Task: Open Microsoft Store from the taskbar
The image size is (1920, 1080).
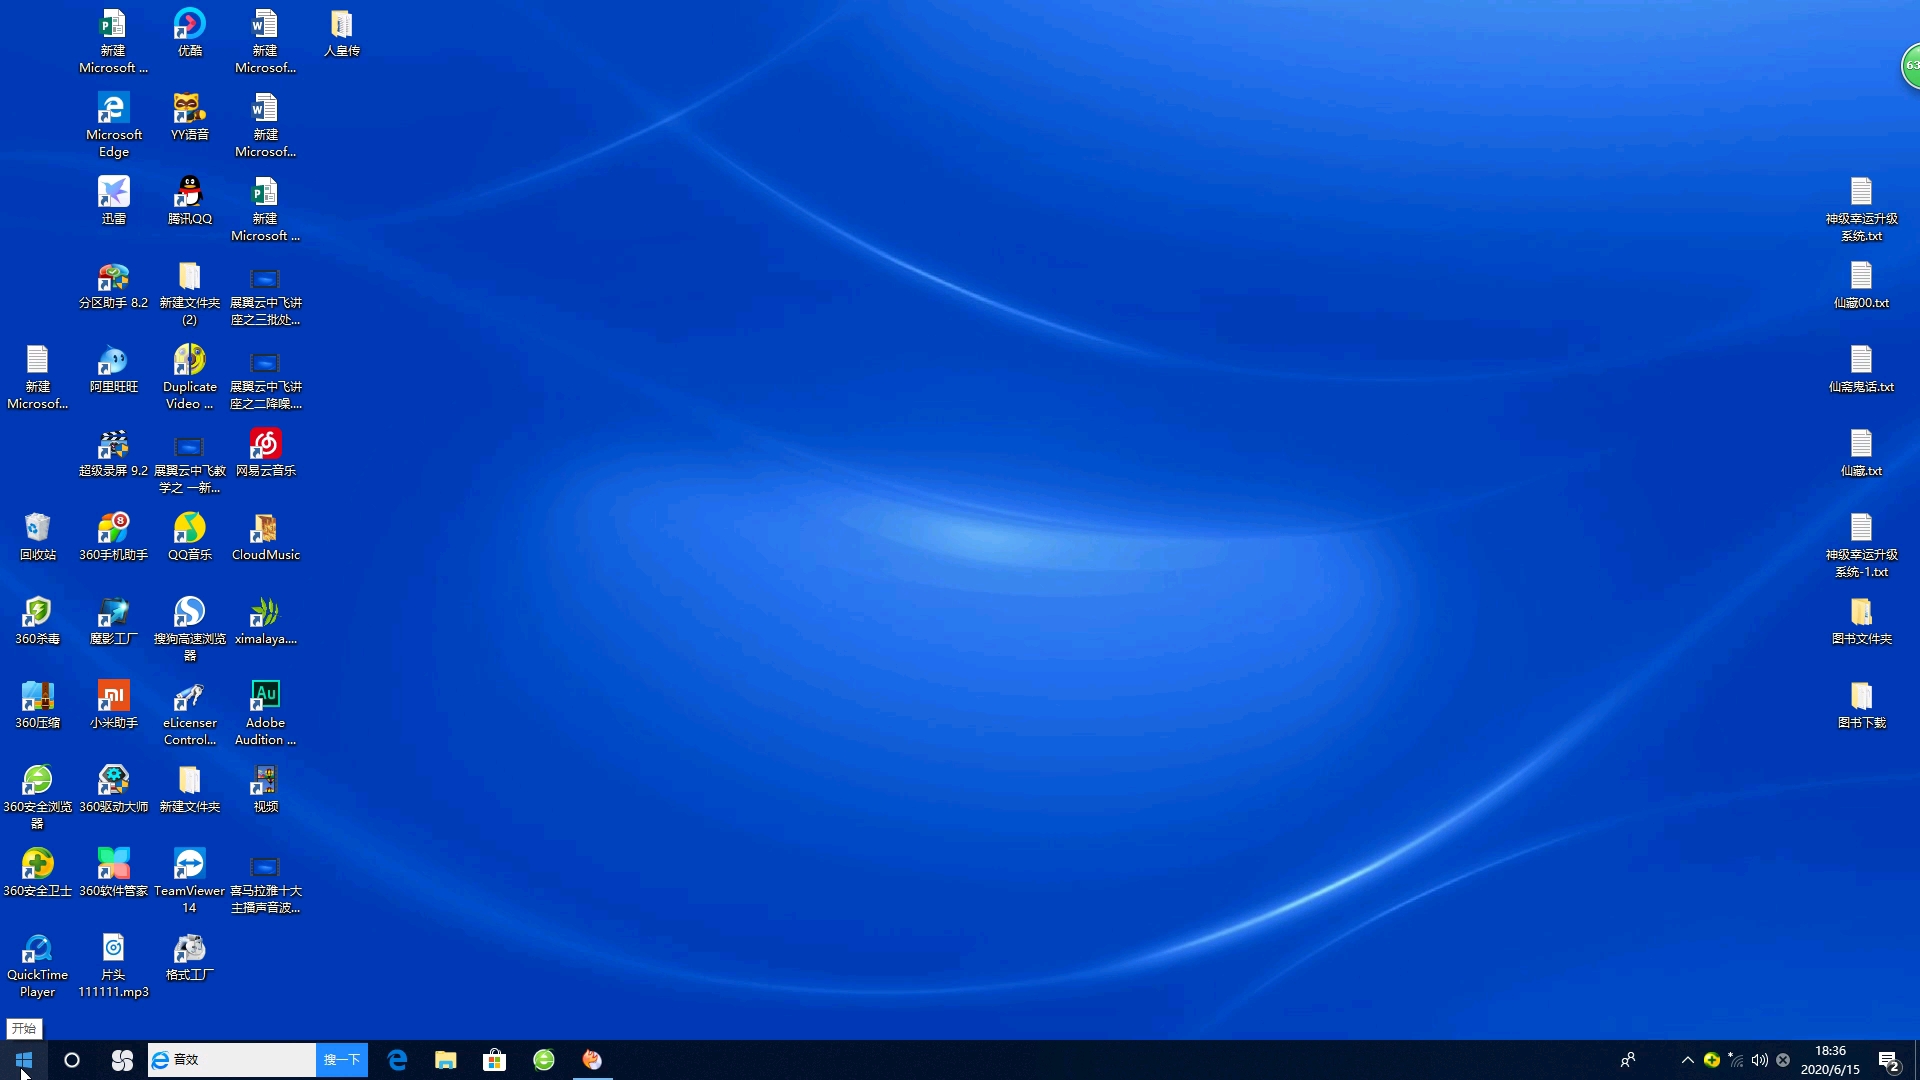Action: pyautogui.click(x=495, y=1060)
